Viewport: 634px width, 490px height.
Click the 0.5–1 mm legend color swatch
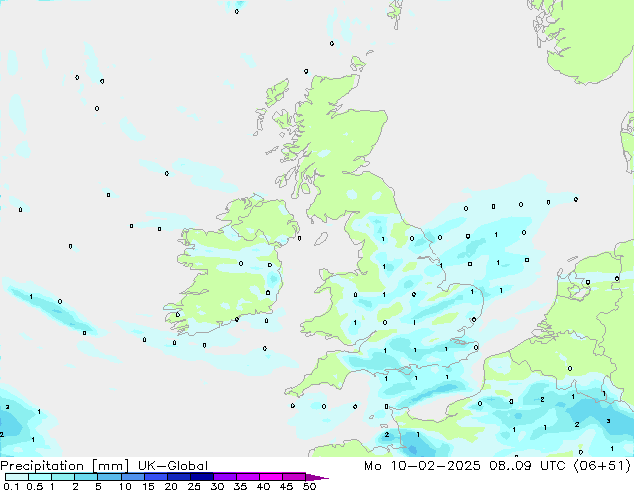pos(40,477)
